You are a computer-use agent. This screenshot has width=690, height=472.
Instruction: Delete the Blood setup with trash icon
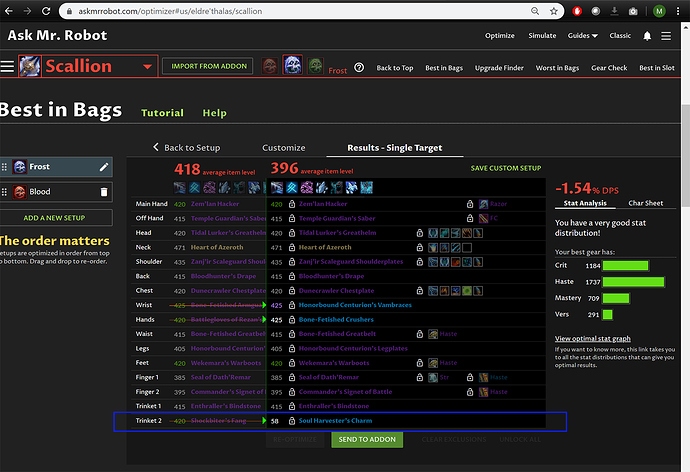click(x=104, y=192)
